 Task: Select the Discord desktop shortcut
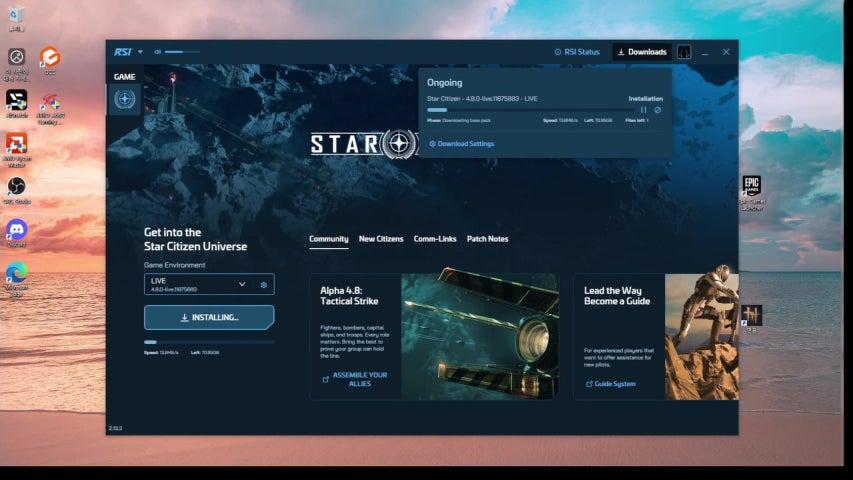16,233
